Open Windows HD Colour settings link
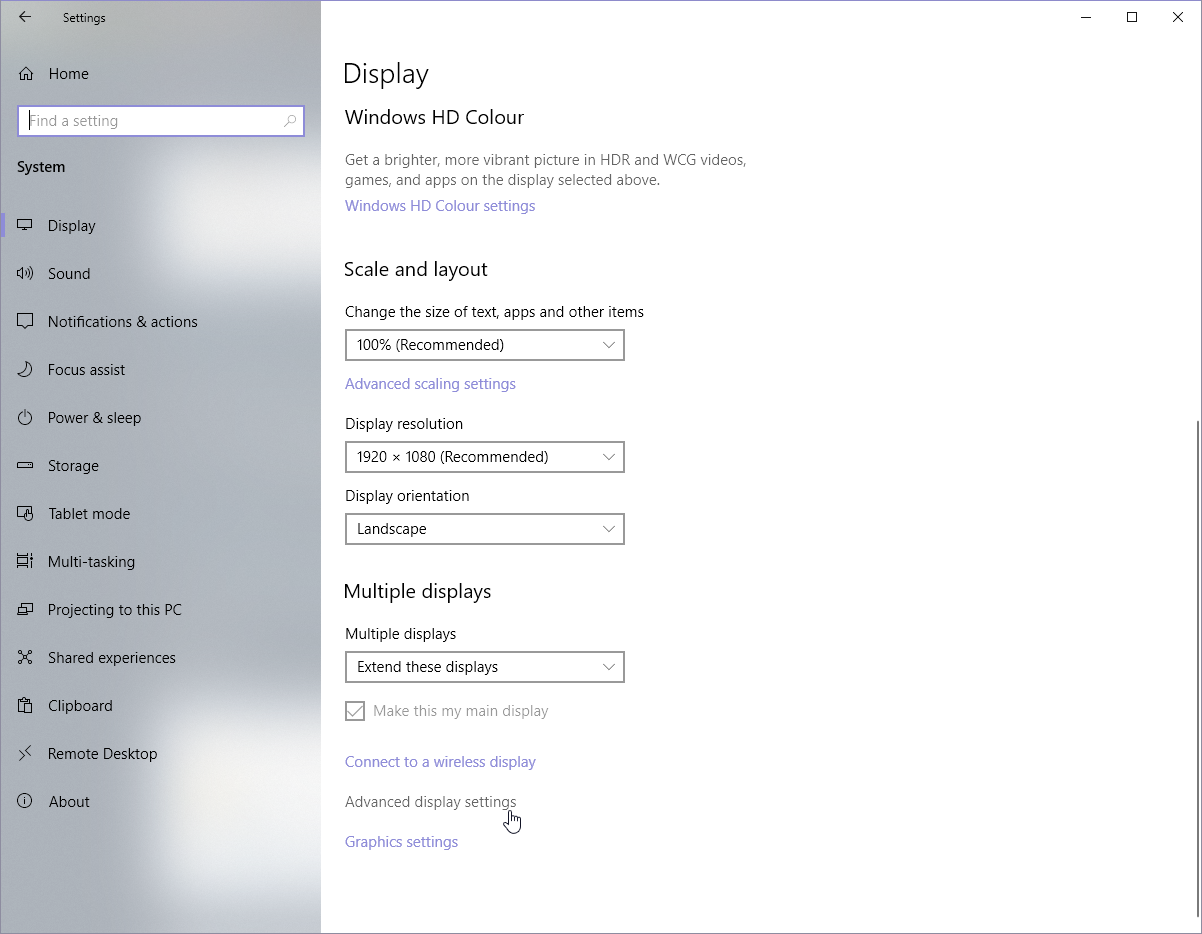 [x=440, y=206]
